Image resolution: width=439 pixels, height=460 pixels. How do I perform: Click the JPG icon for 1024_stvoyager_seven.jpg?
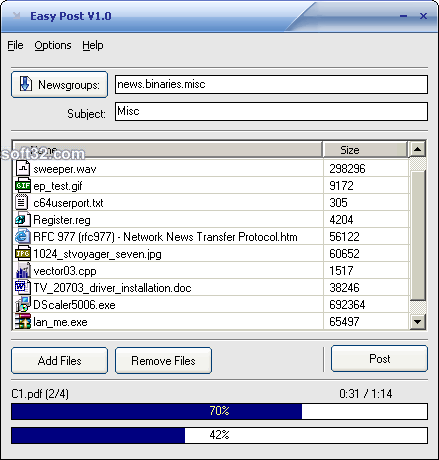coord(23,253)
